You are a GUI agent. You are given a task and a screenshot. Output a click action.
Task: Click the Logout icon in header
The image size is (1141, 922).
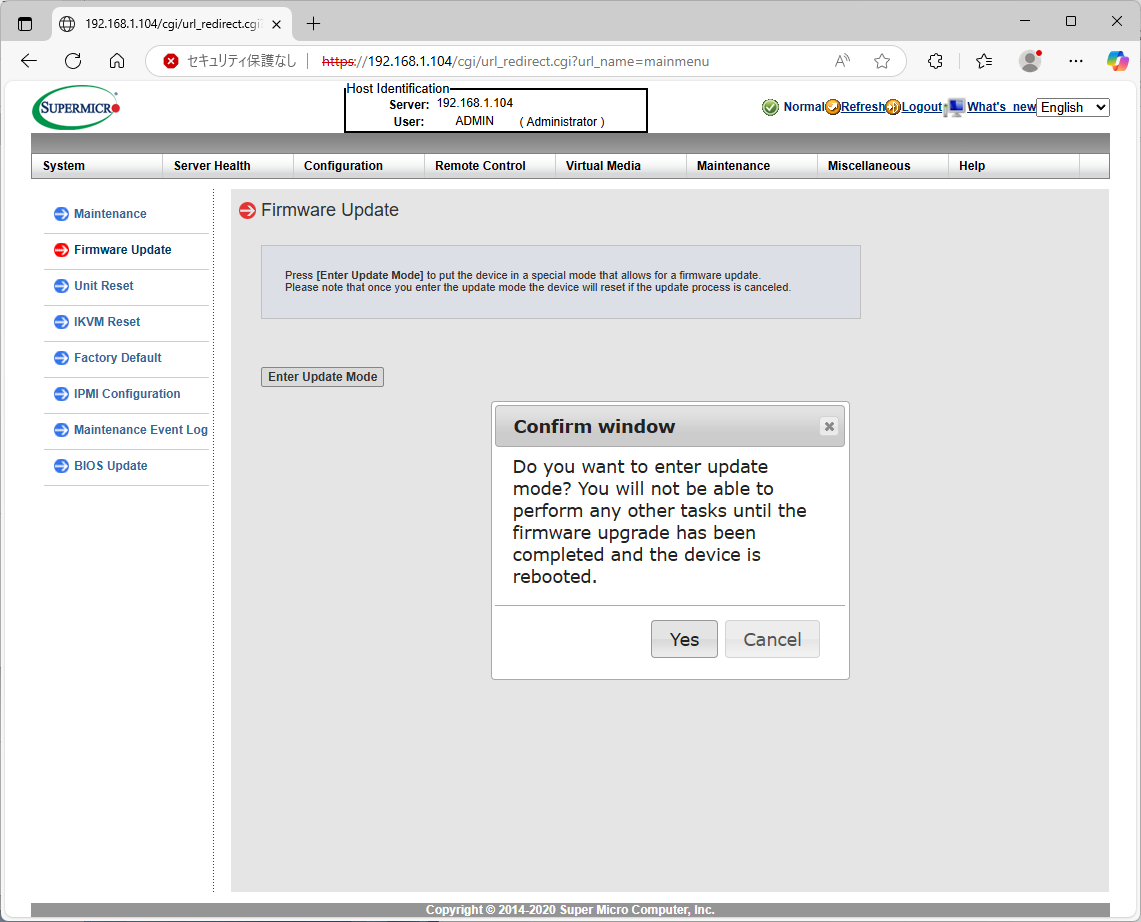click(x=893, y=107)
